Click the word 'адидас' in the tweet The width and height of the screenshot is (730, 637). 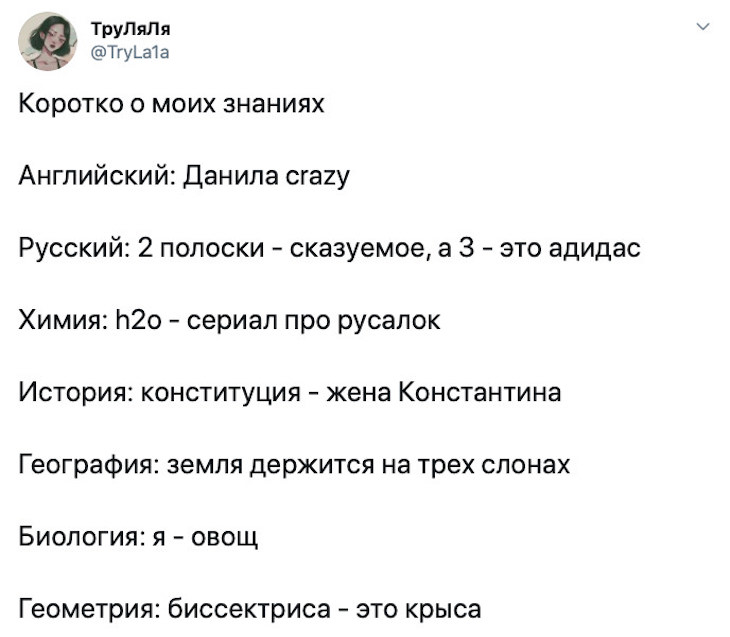[595, 248]
